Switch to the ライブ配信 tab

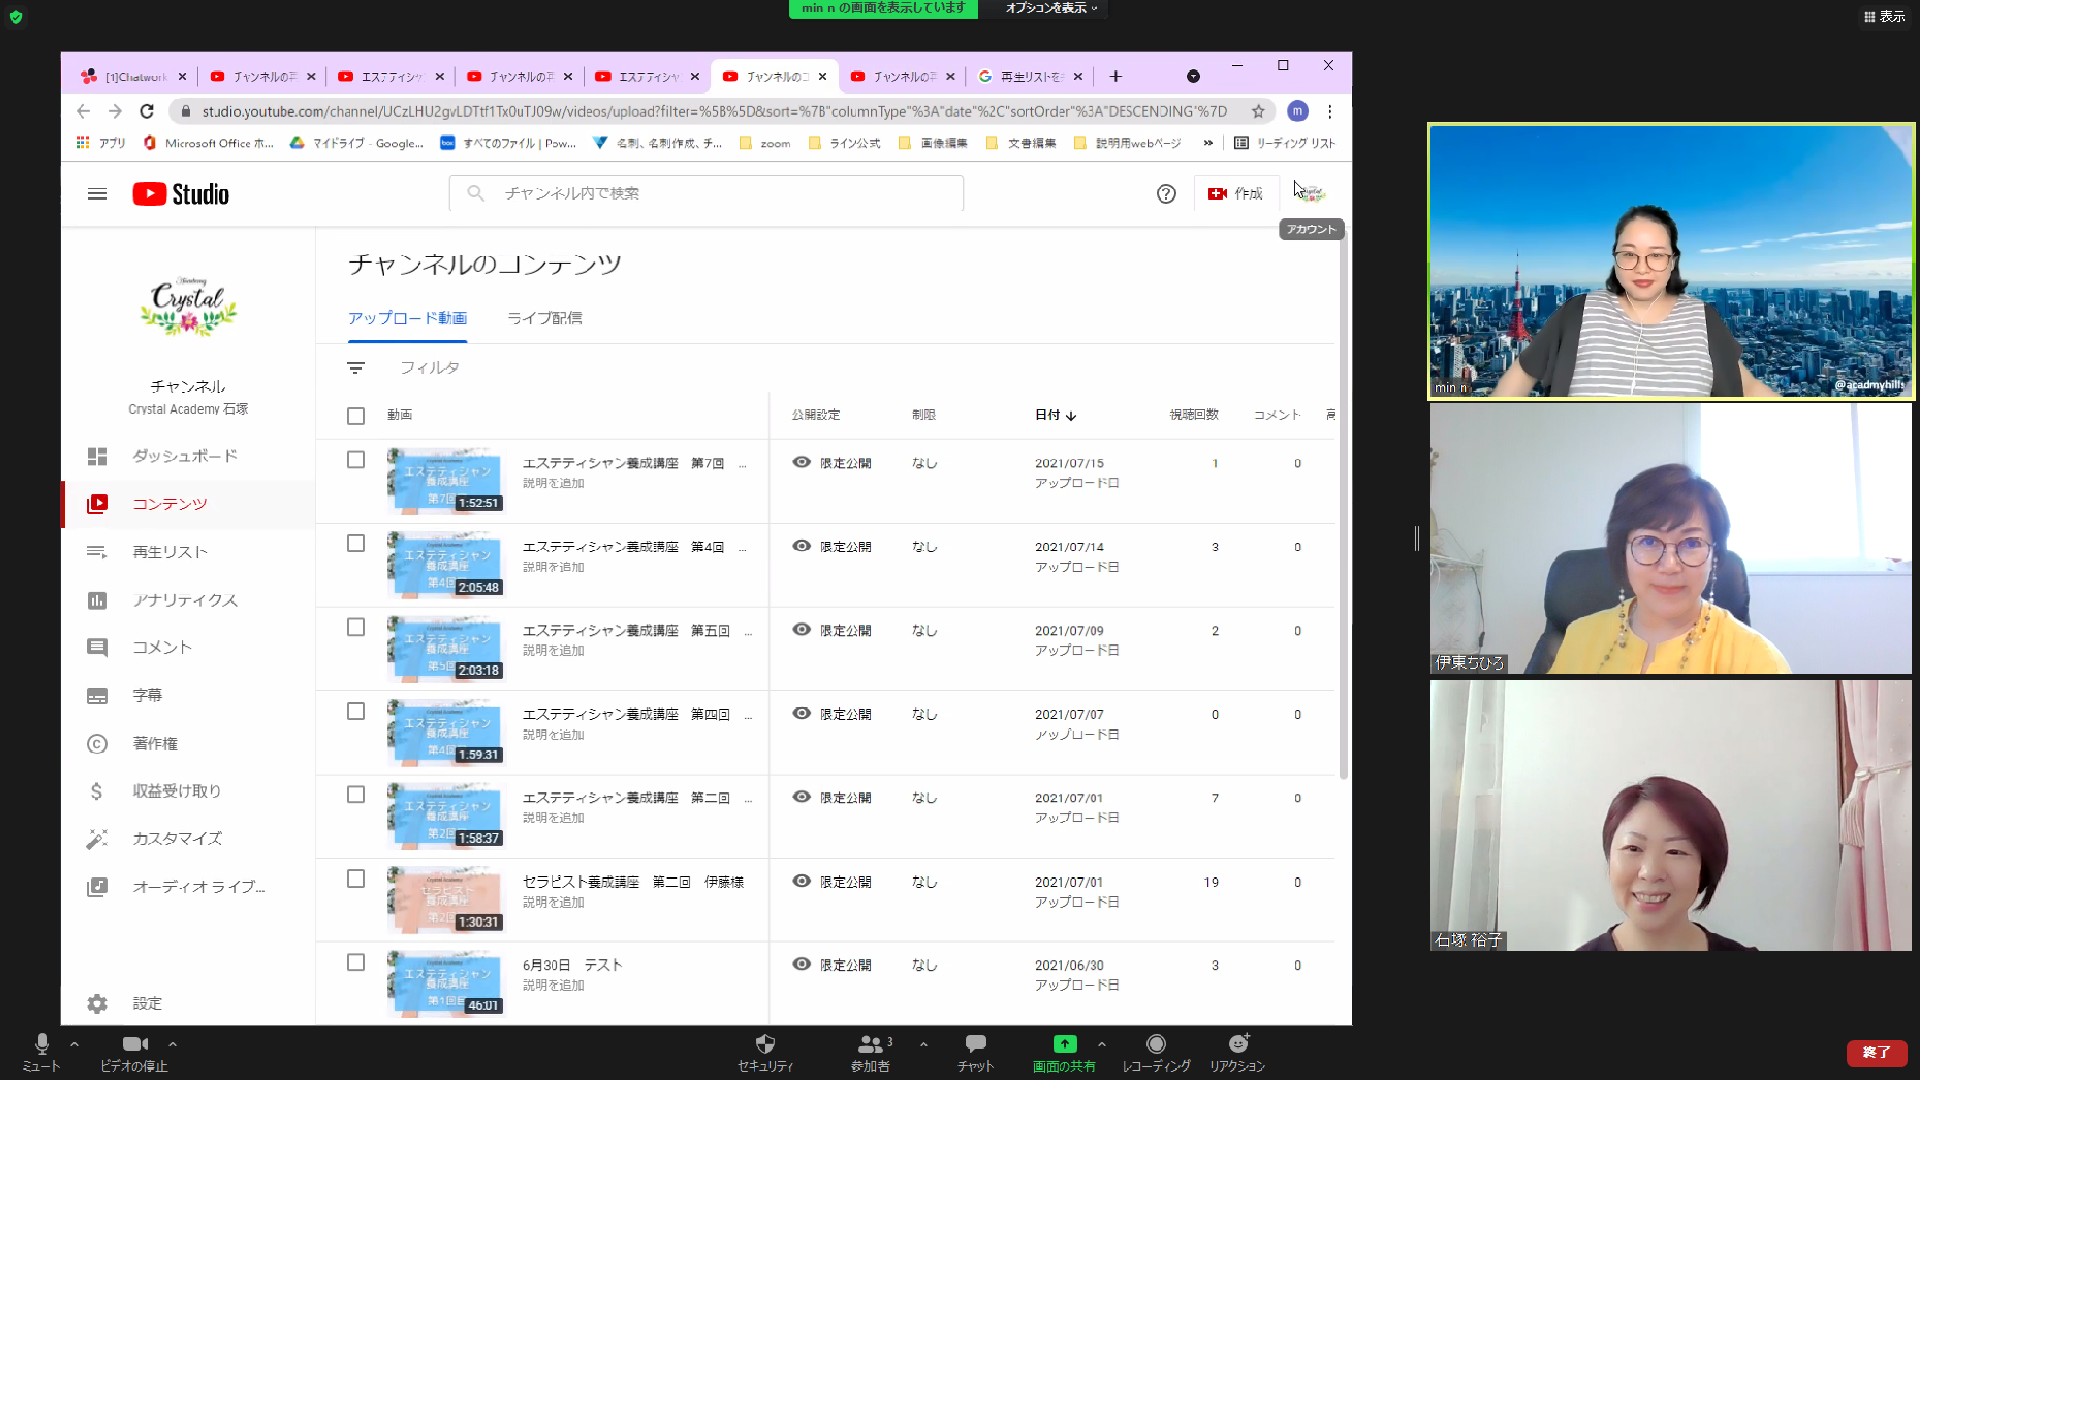[545, 318]
